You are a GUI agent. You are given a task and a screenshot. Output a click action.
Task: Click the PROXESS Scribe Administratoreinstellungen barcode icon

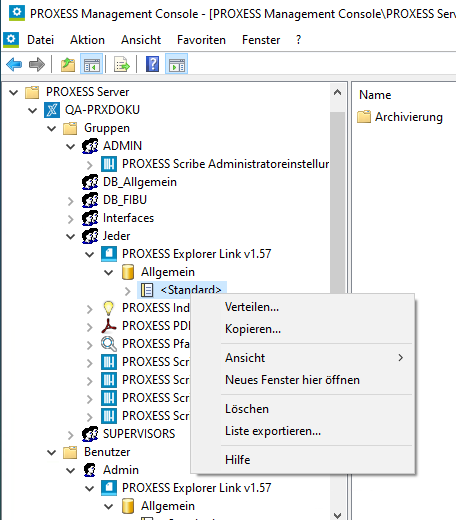point(109,164)
